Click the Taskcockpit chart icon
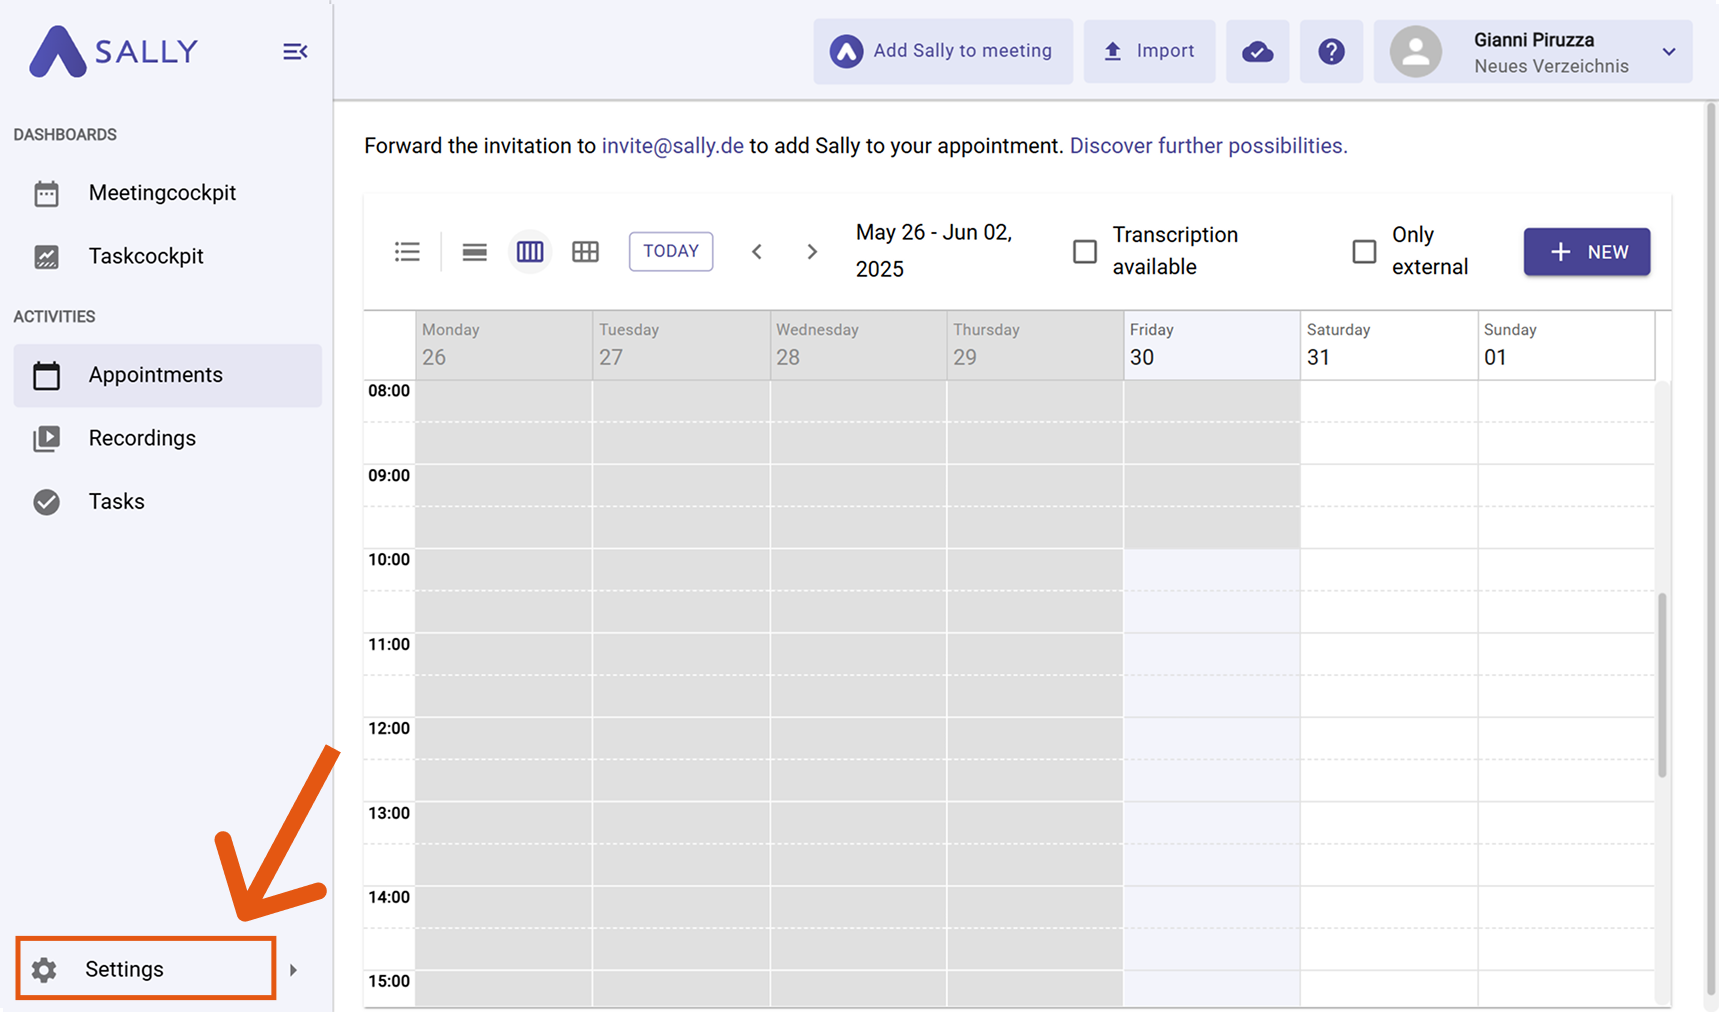 coord(46,257)
